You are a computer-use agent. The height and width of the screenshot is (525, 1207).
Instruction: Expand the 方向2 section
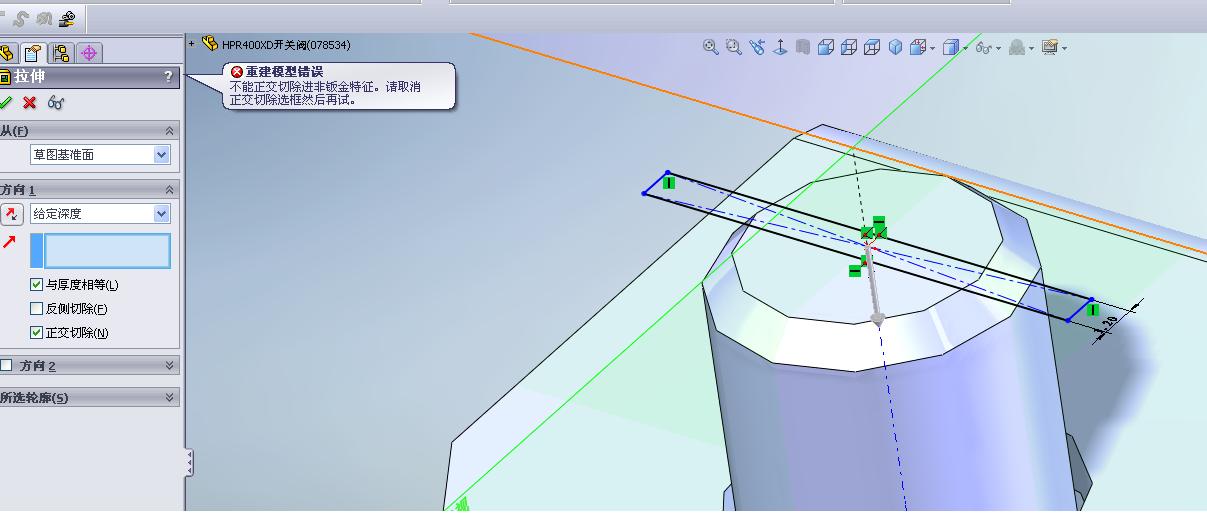[x=169, y=365]
